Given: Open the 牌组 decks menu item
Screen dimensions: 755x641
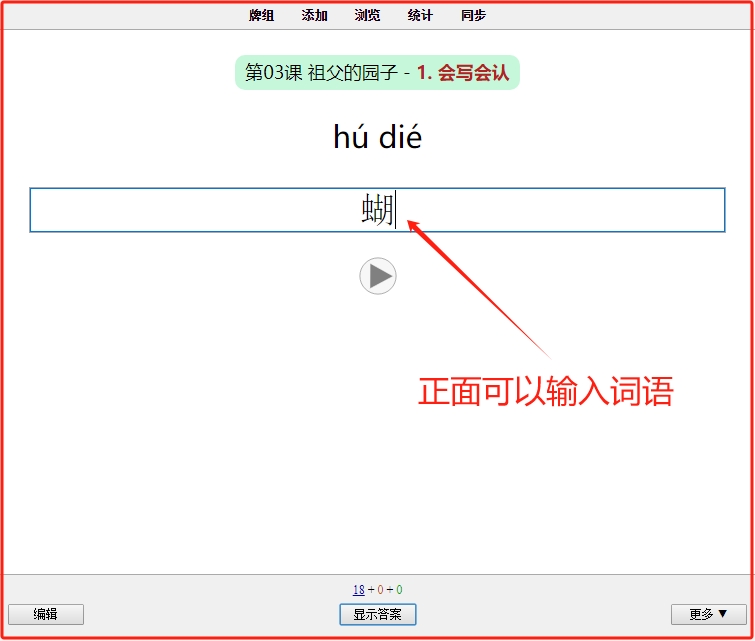Looking at the screenshot, I should pos(261,15).
